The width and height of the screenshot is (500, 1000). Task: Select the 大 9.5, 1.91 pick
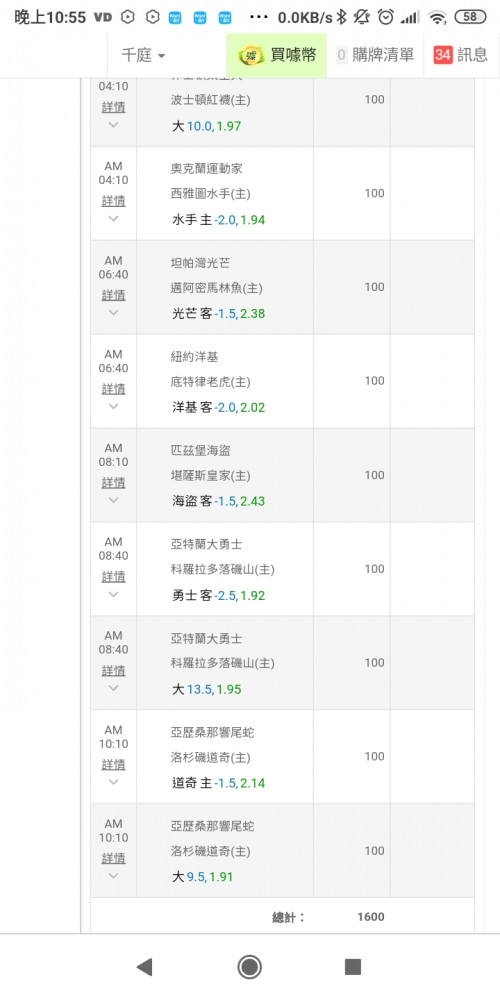point(203,877)
